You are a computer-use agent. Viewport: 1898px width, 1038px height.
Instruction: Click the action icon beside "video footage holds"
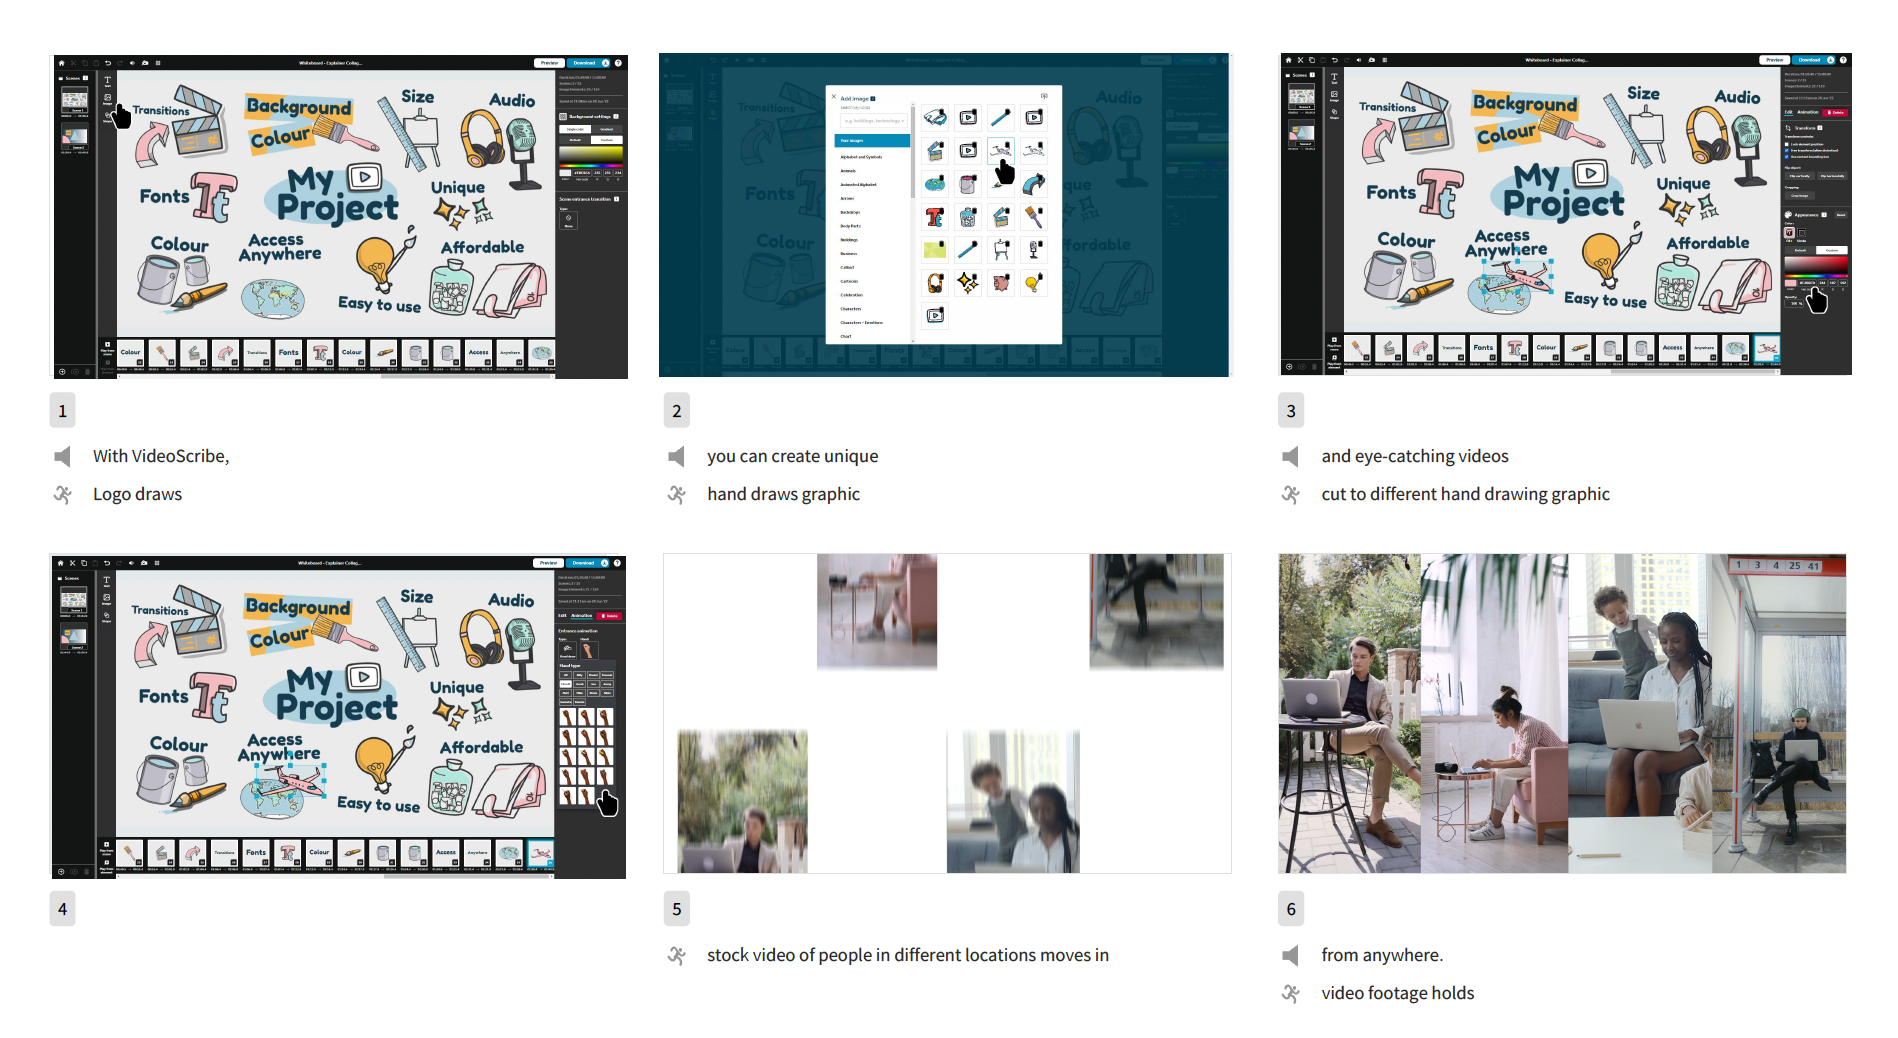[x=1291, y=994]
